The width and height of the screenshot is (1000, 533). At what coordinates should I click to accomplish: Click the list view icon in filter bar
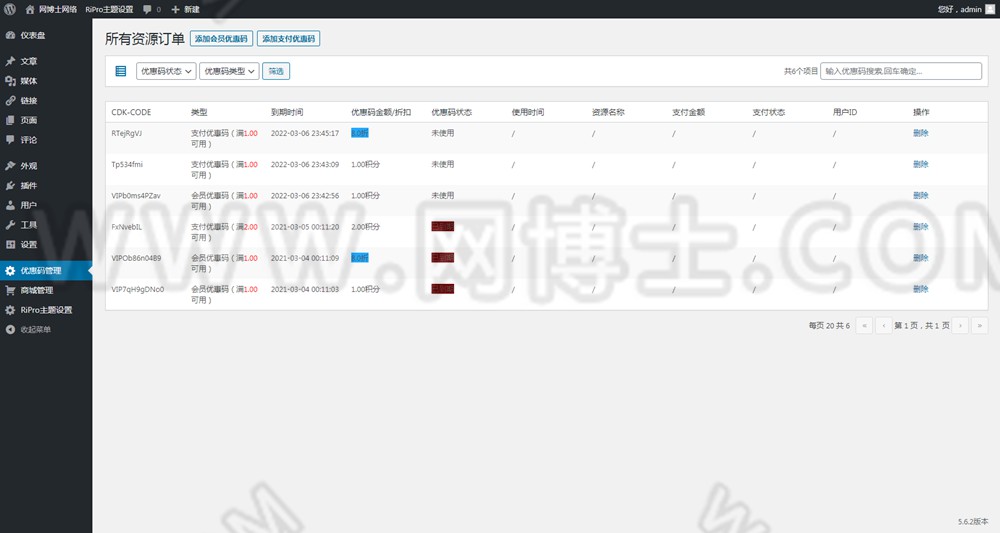(x=121, y=71)
